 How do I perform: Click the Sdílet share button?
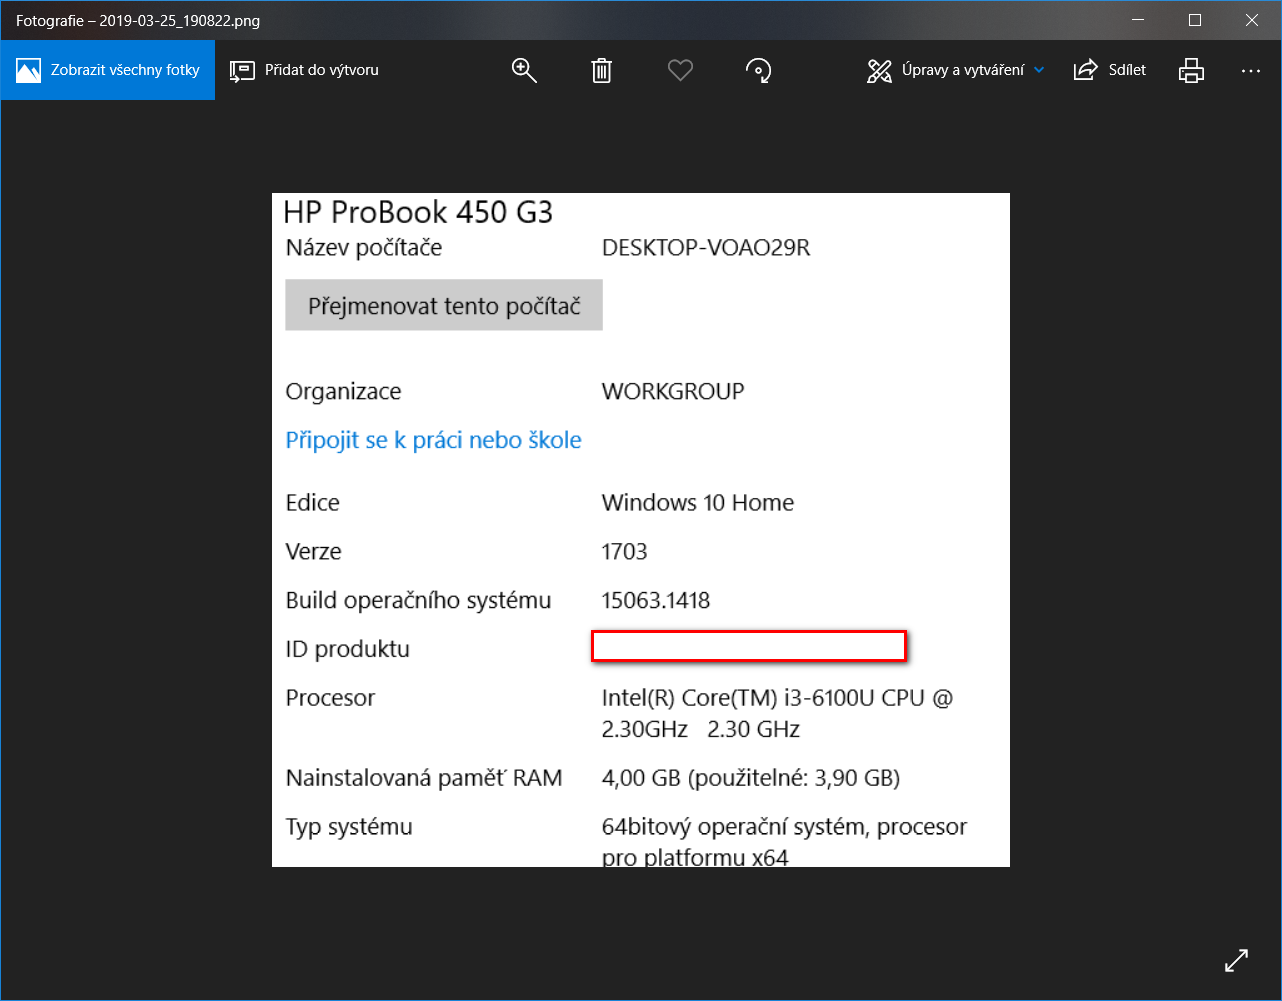coord(1109,70)
